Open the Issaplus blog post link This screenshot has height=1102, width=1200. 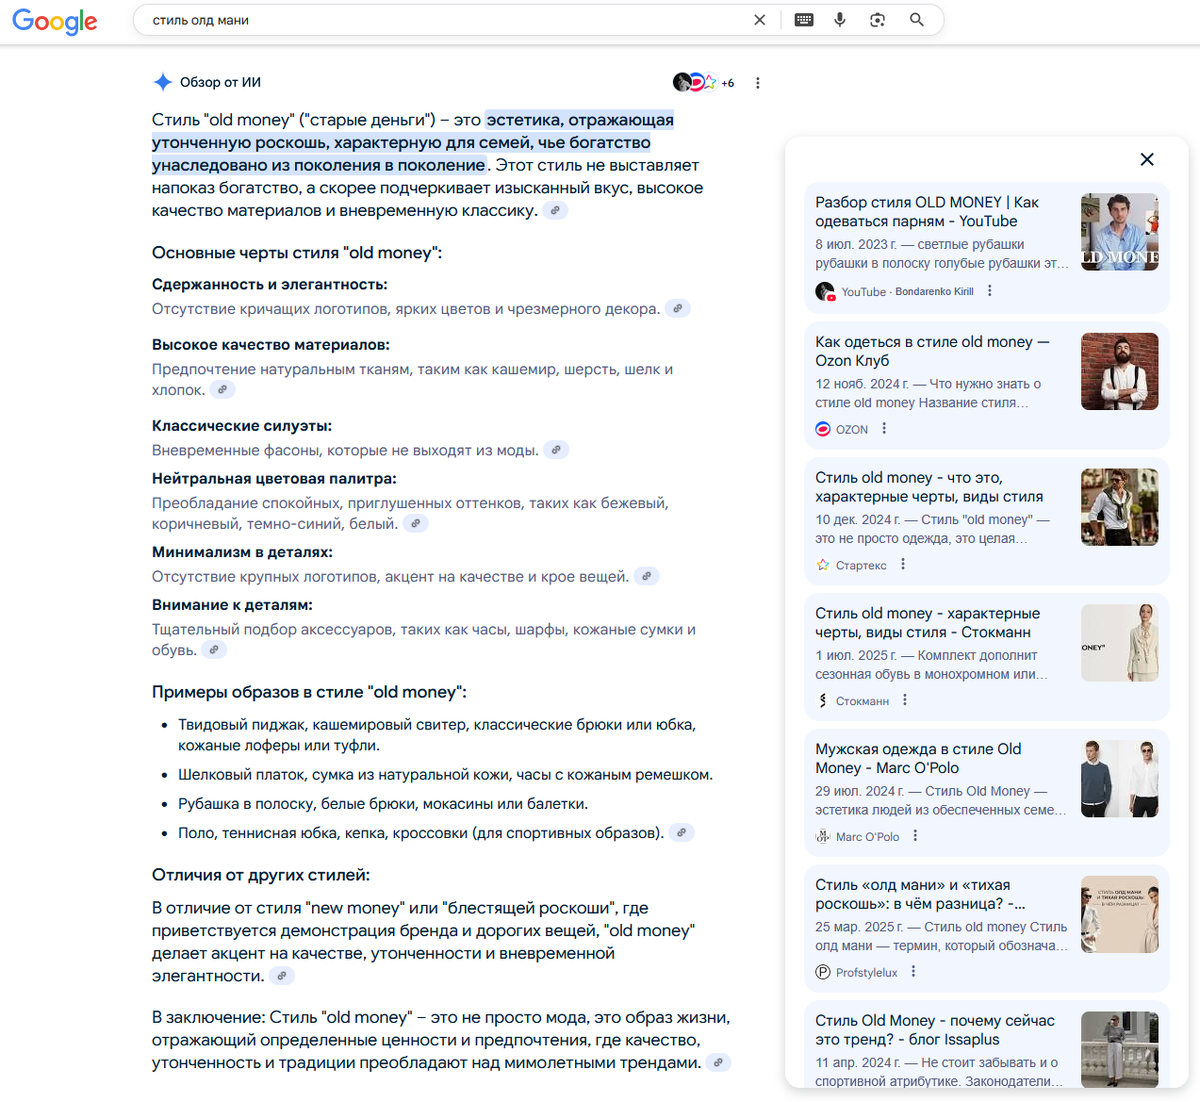click(935, 1030)
